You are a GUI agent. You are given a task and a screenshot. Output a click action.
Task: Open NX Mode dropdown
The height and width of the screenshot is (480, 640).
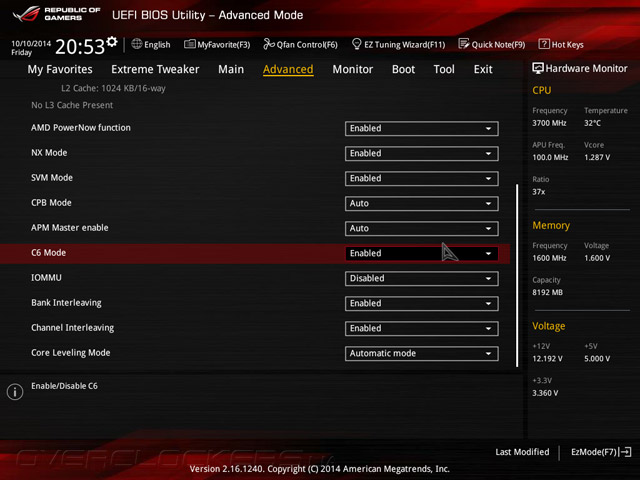pos(421,153)
